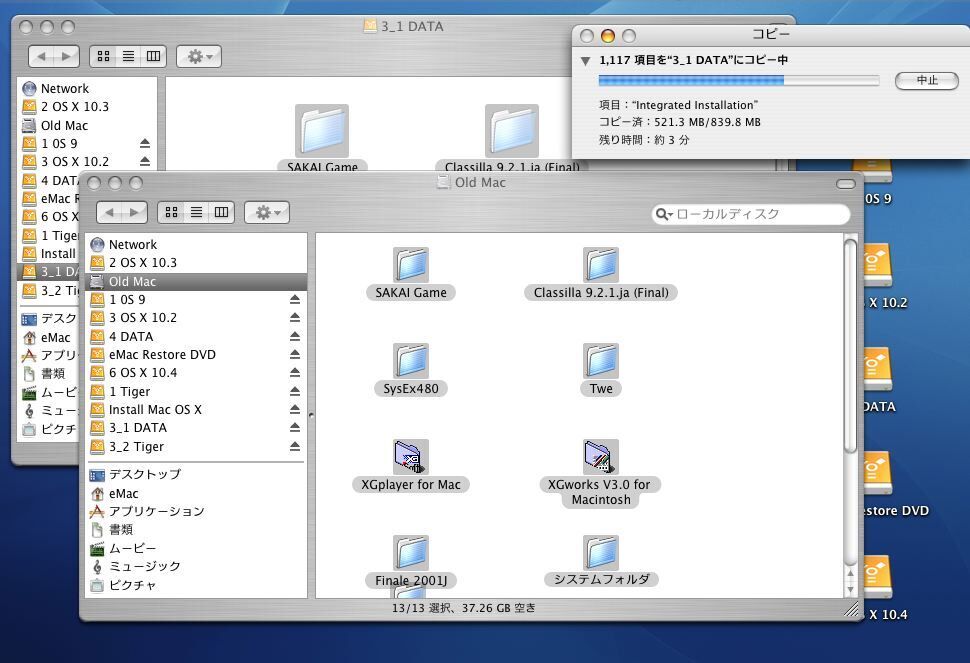Go back using the Old Mac back arrow
970x663 pixels.
pos(111,212)
